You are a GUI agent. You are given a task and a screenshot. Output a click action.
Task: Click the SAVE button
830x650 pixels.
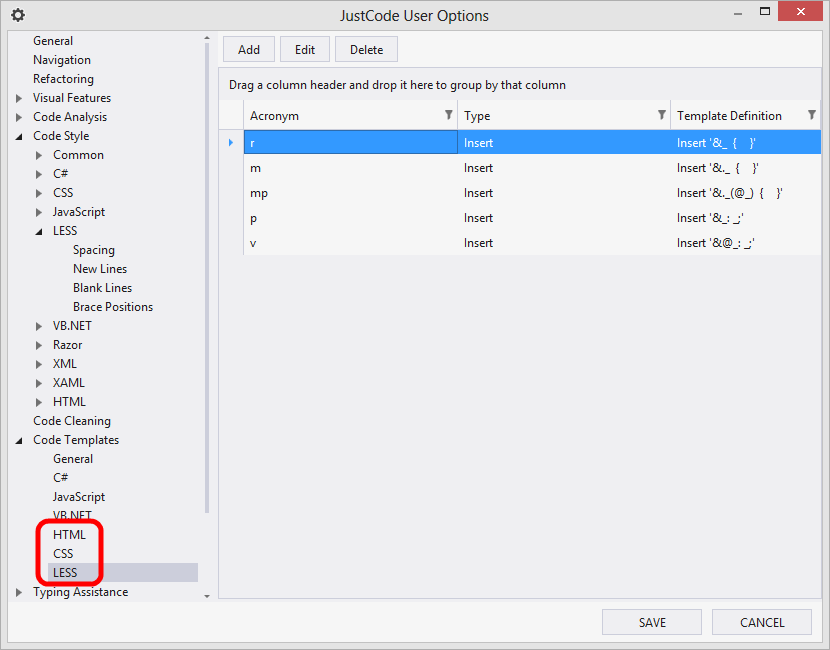coord(652,622)
